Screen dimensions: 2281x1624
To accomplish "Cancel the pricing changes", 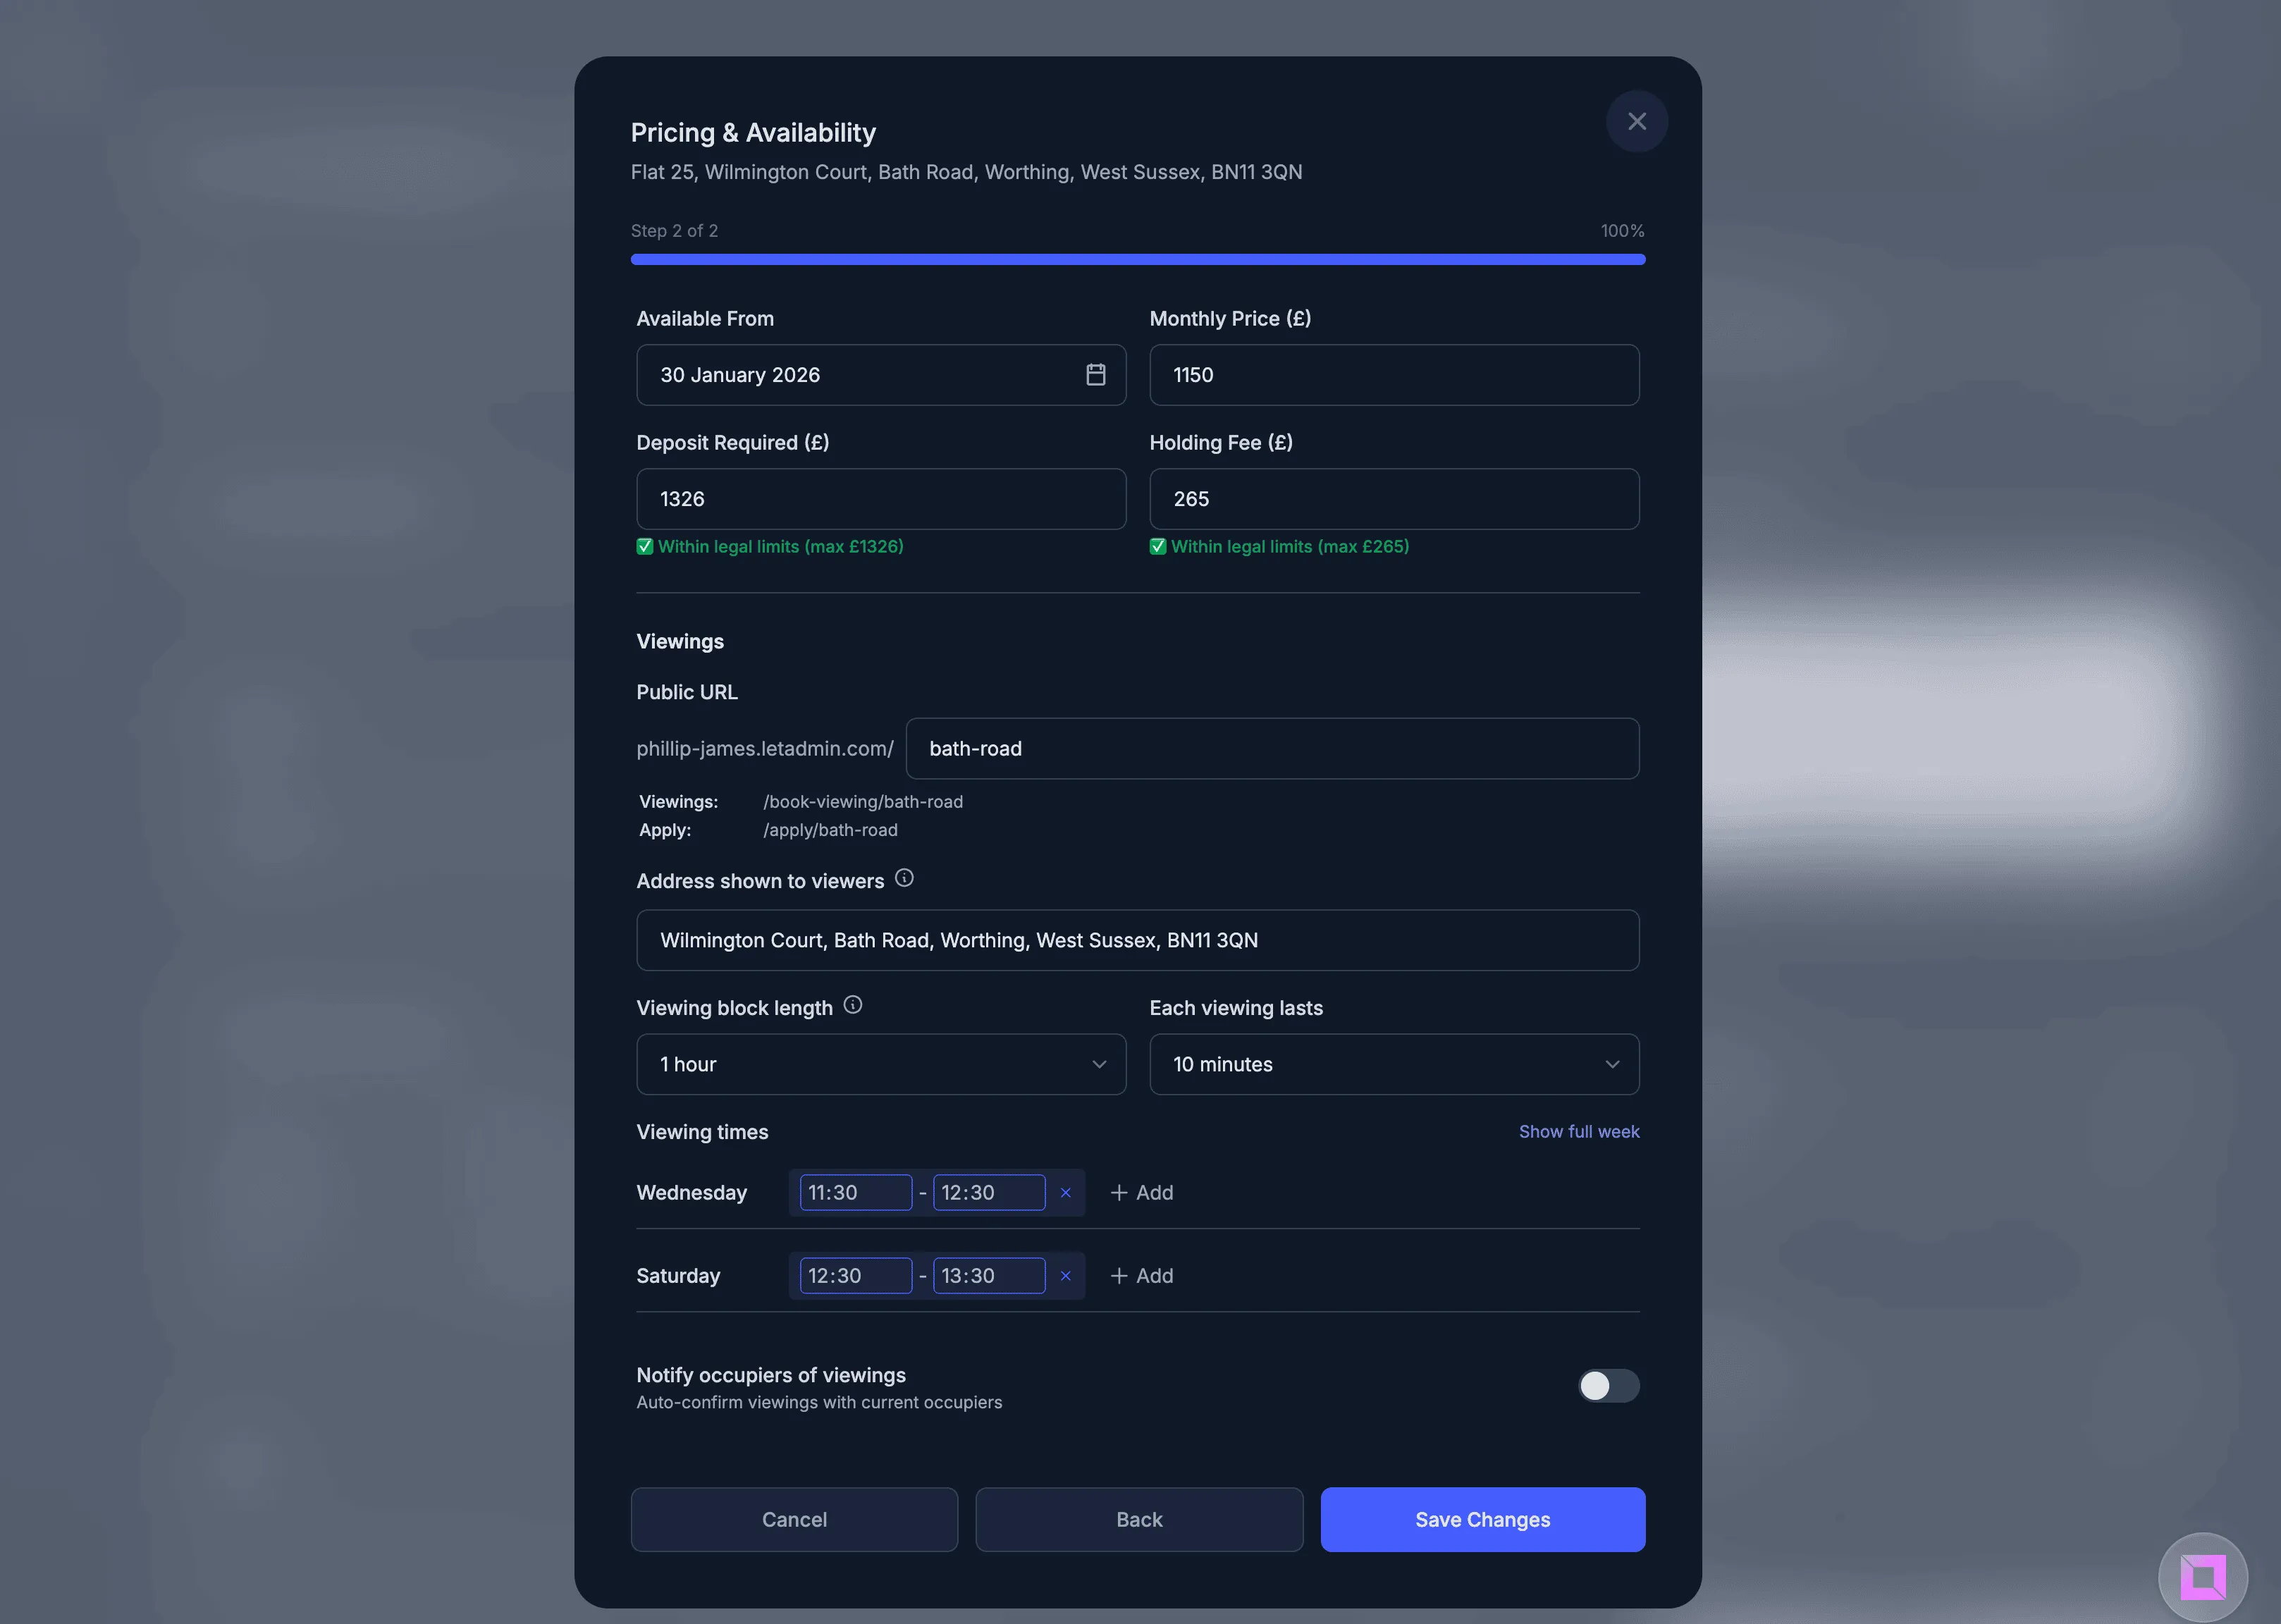I will 794,1519.
